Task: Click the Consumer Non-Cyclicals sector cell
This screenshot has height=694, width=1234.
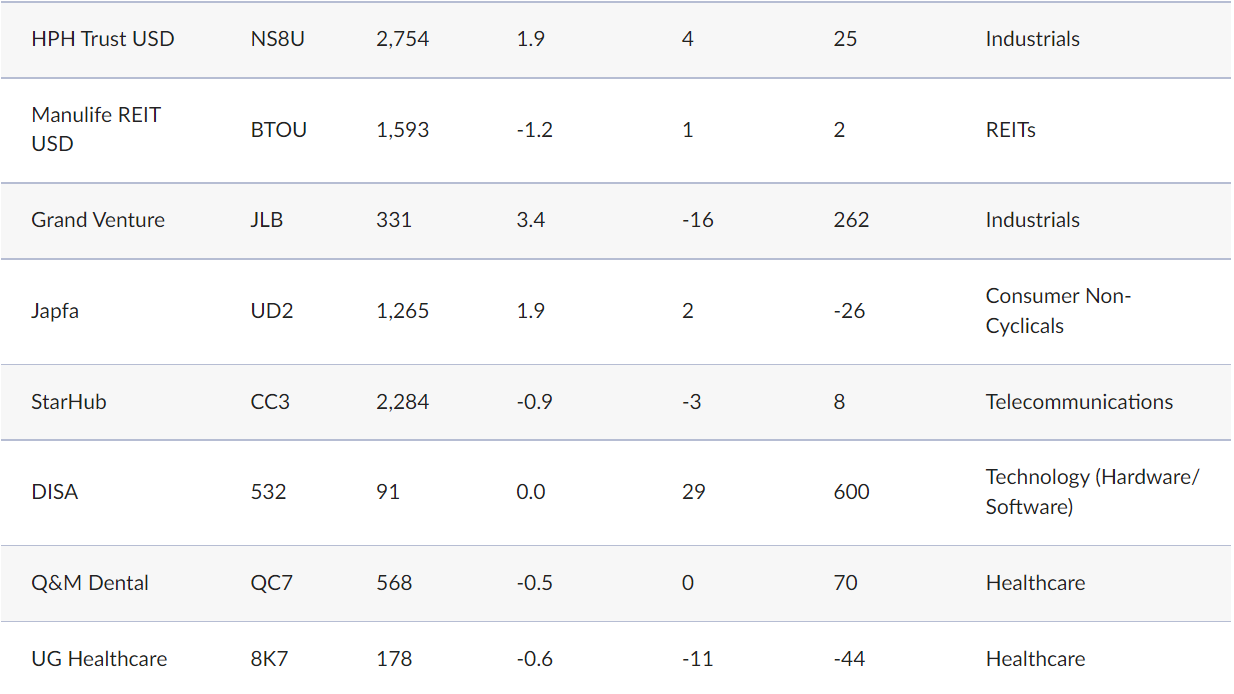Action: pos(1058,311)
